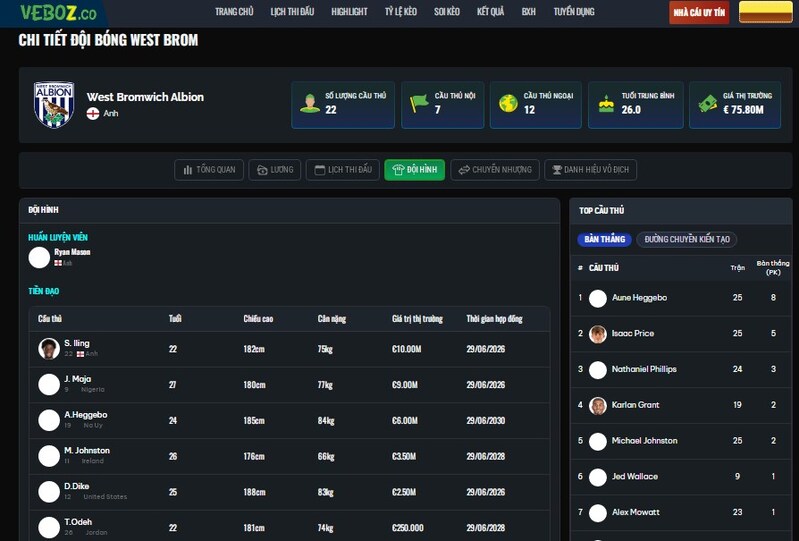Toggle the Đường Chuyền Kiến Tạo filter
This screenshot has height=541, width=799.
coord(686,239)
